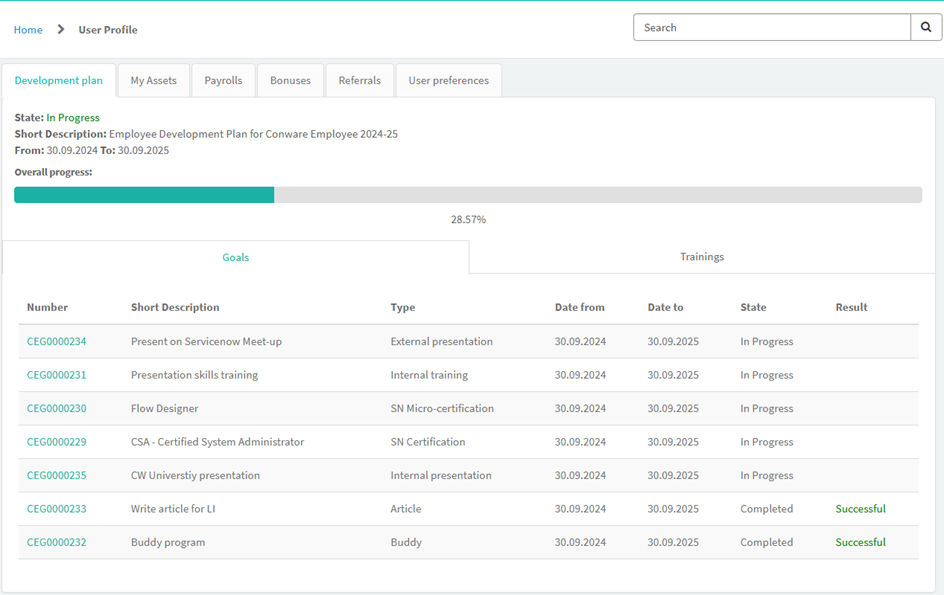Open Buddy program goal CEG0000232
Screen dimensions: 944x595
tap(56, 543)
